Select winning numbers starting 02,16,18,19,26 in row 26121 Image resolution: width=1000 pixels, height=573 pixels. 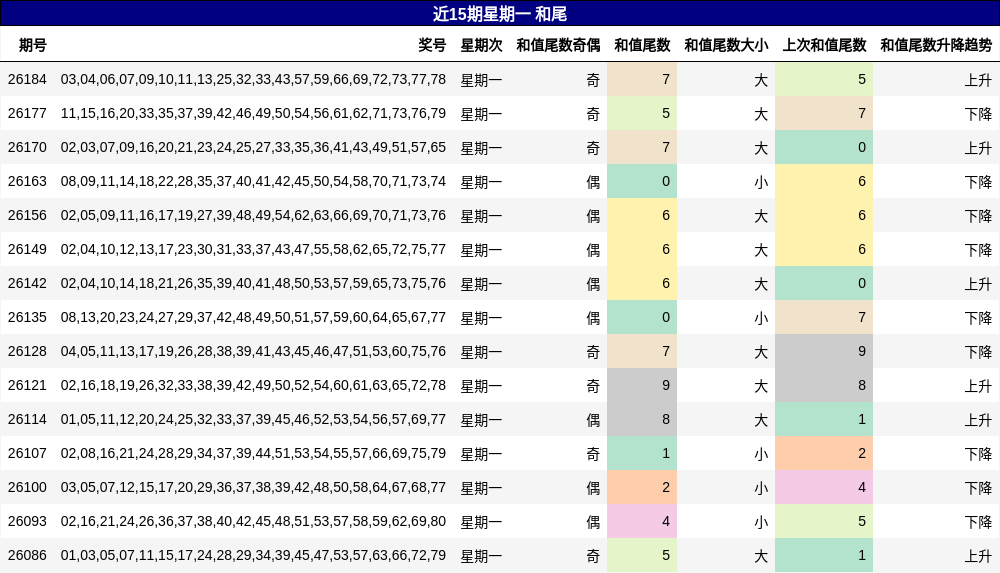click(x=253, y=385)
